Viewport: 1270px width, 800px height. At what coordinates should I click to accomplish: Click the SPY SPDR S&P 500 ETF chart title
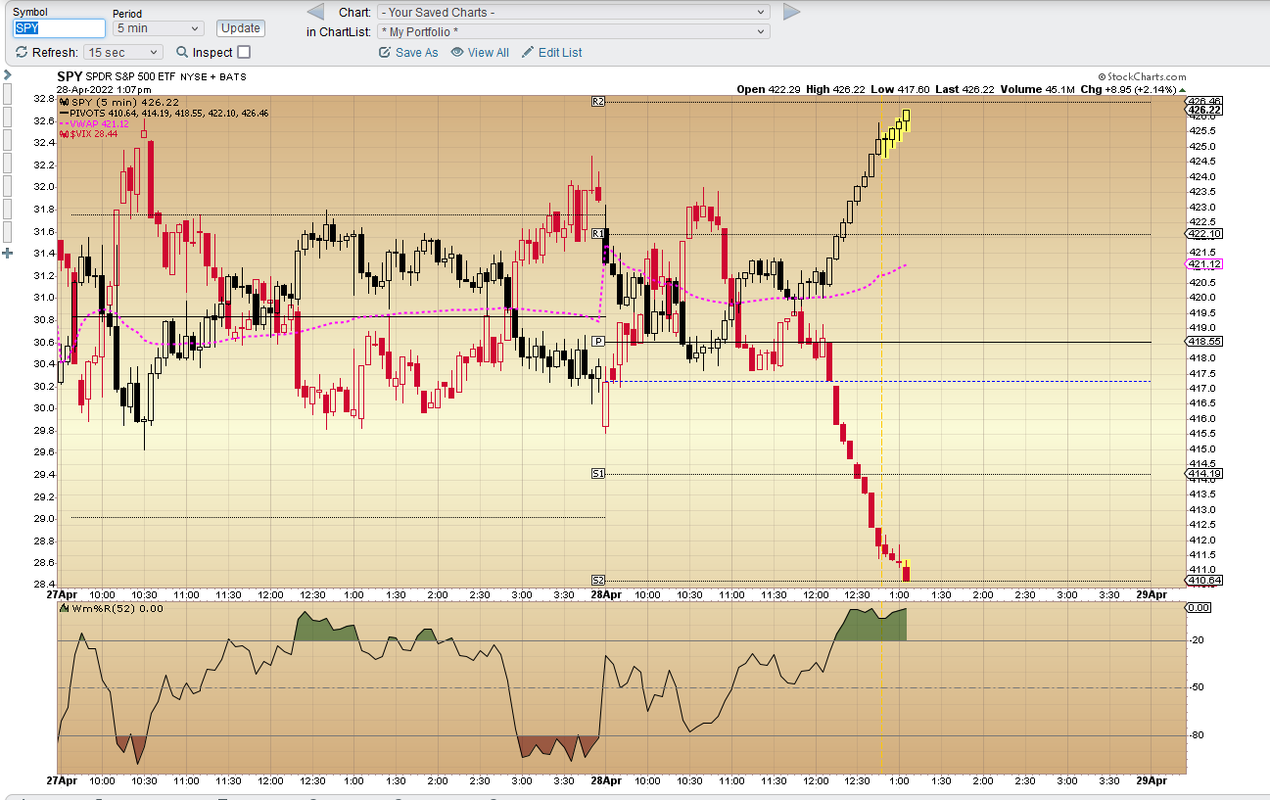click(x=152, y=76)
